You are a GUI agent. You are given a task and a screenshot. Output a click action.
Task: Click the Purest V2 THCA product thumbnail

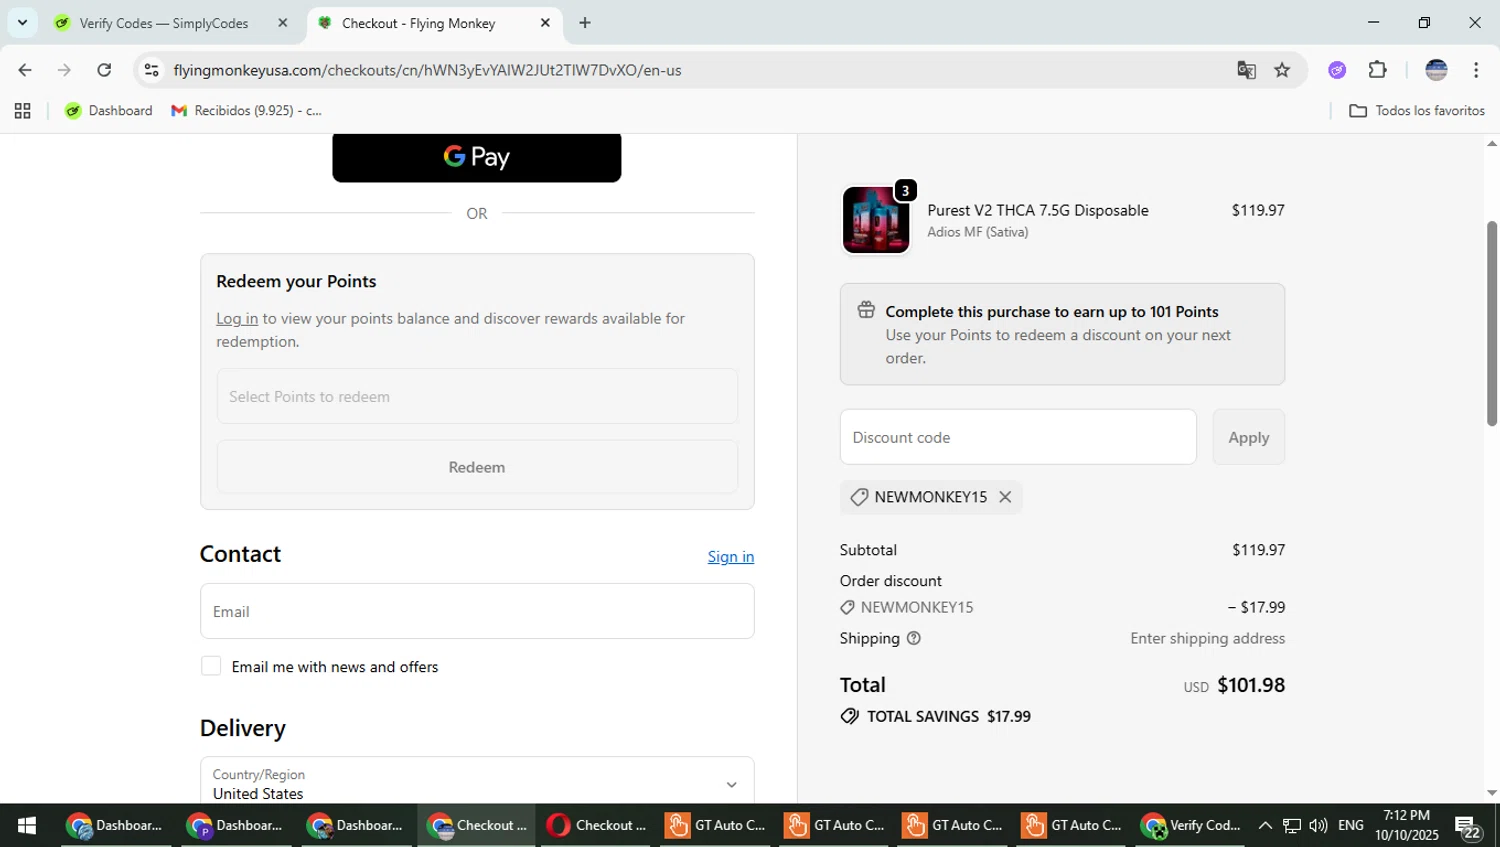pos(876,220)
